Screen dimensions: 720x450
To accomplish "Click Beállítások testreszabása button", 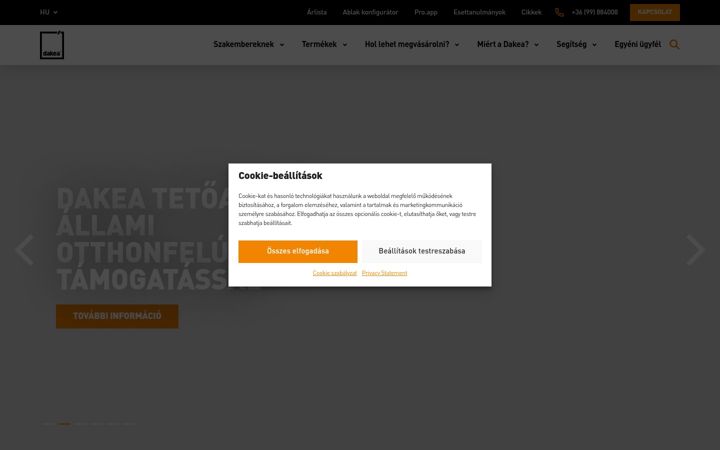I will 422,252.
